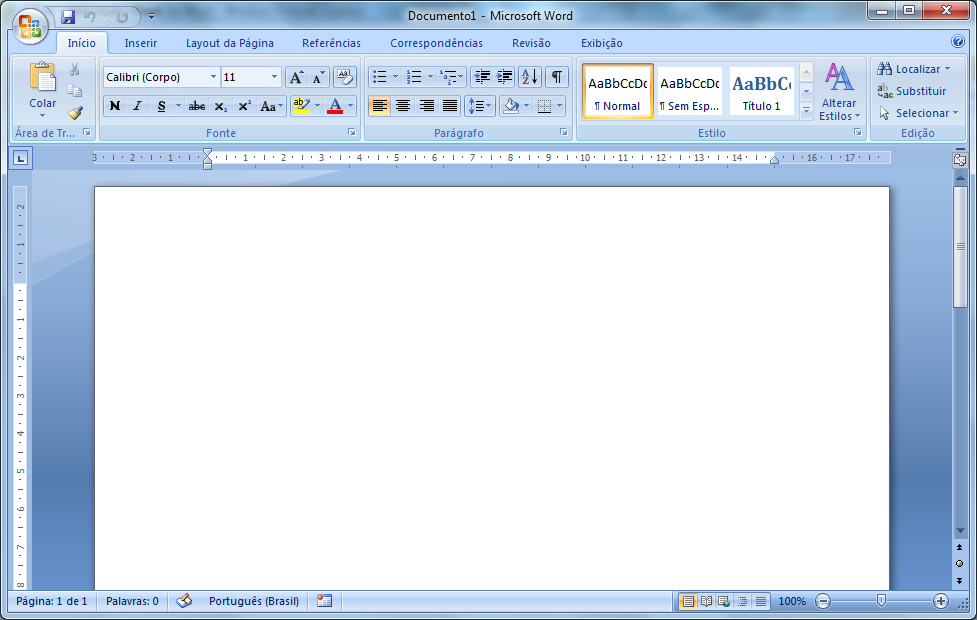Click Substituir to replace text
This screenshot has height=620, width=977.
912,91
